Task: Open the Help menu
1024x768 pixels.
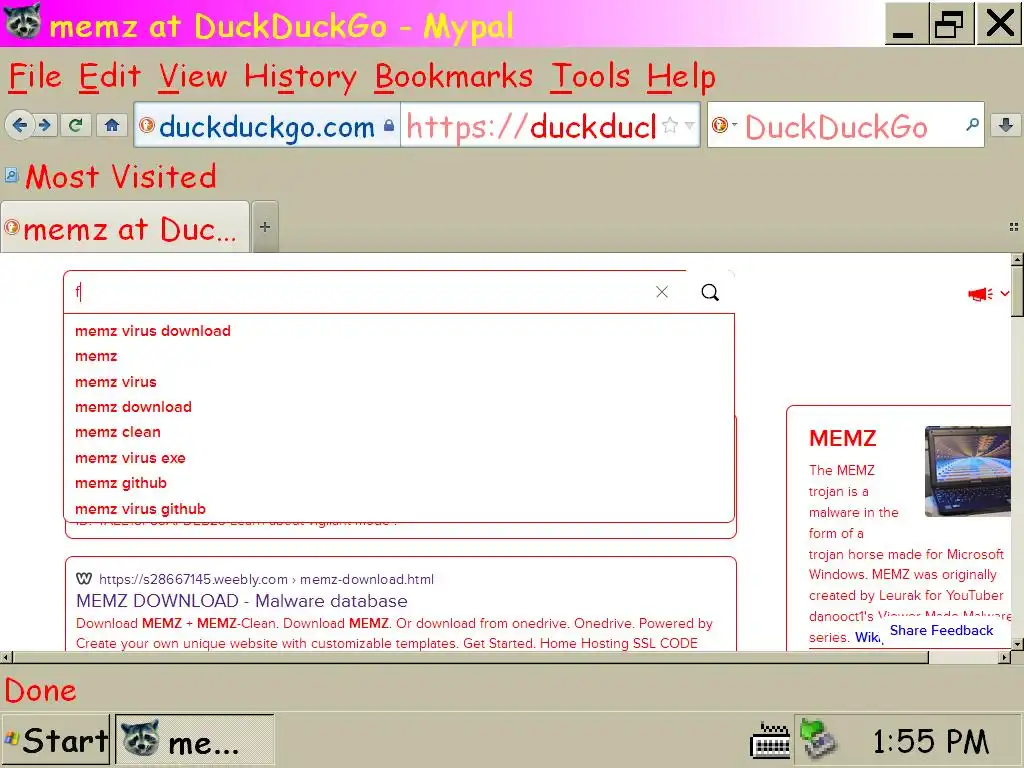Action: (681, 76)
